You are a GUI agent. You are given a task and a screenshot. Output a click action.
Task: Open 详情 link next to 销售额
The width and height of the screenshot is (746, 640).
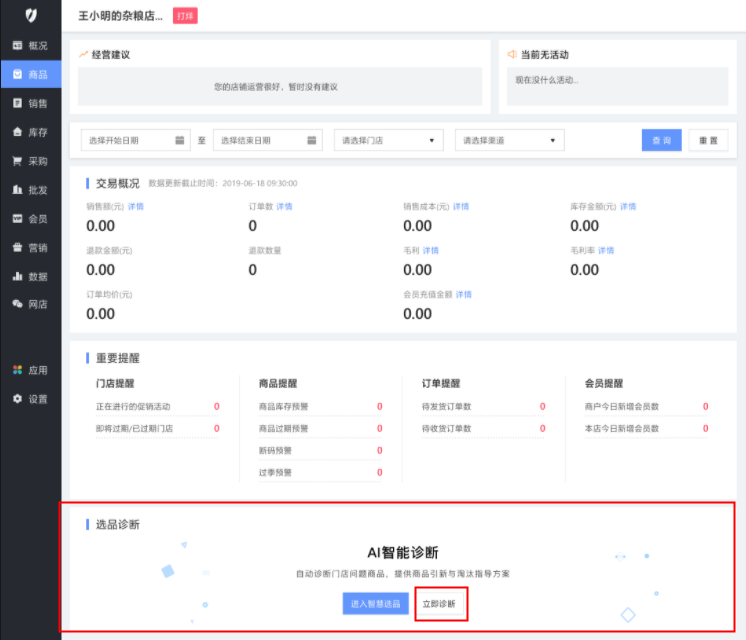[x=136, y=207]
